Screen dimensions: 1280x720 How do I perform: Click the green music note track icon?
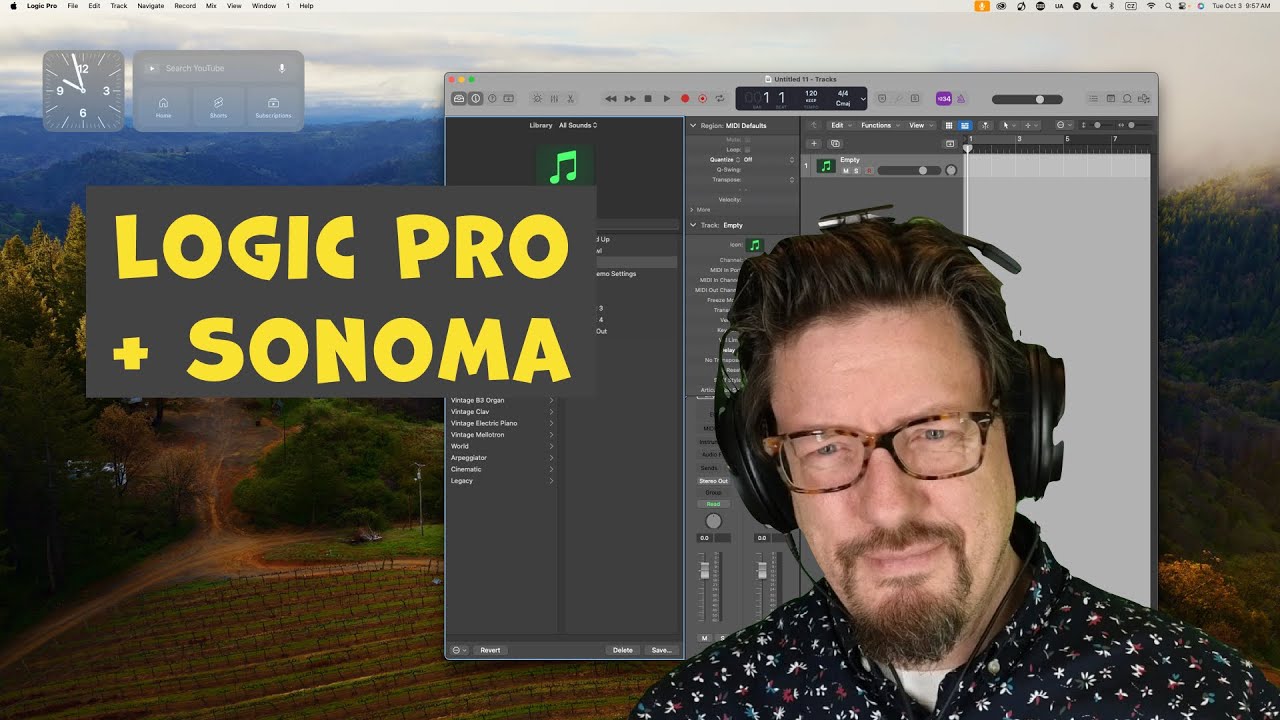(x=826, y=166)
